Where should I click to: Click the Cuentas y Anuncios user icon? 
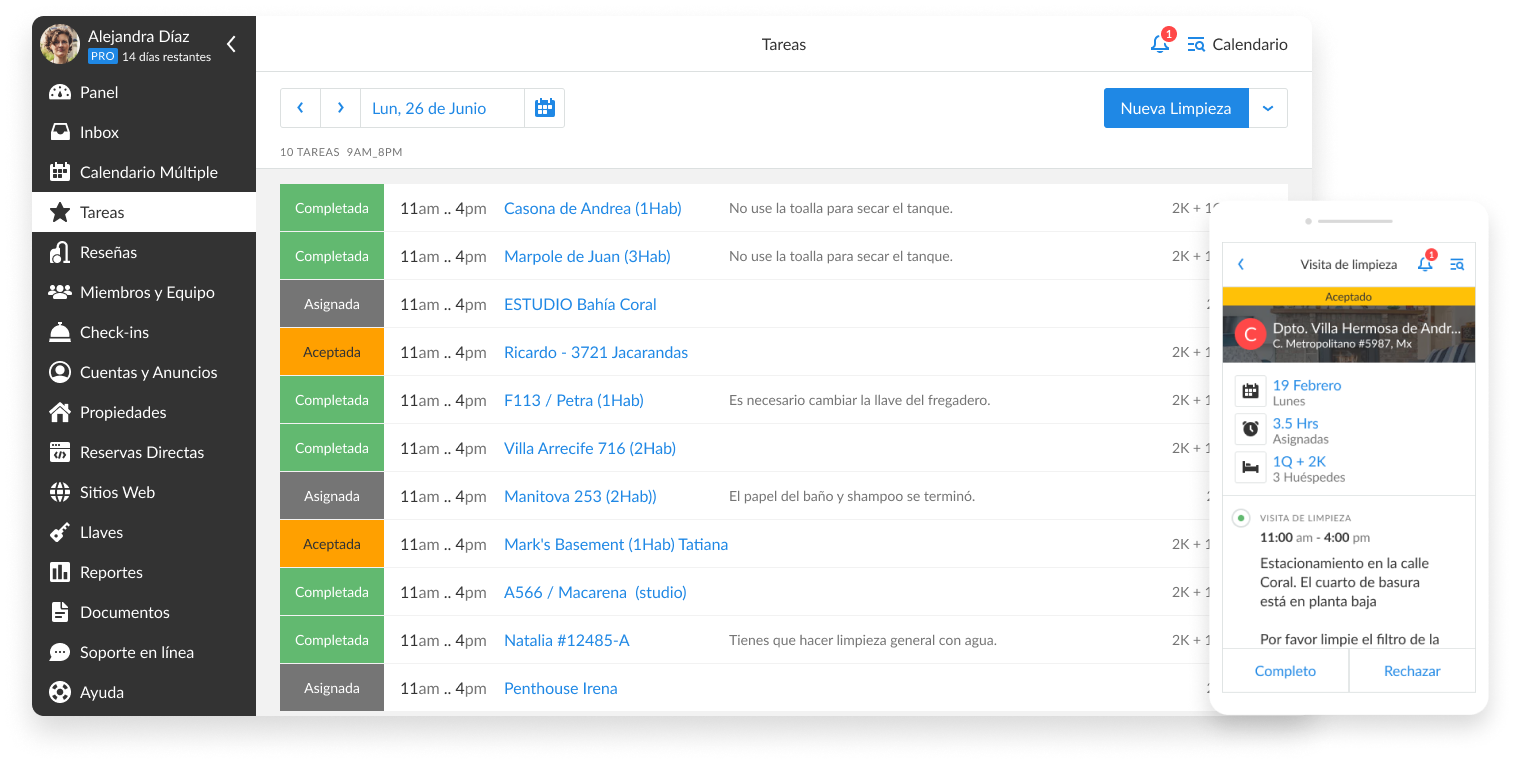tap(60, 372)
